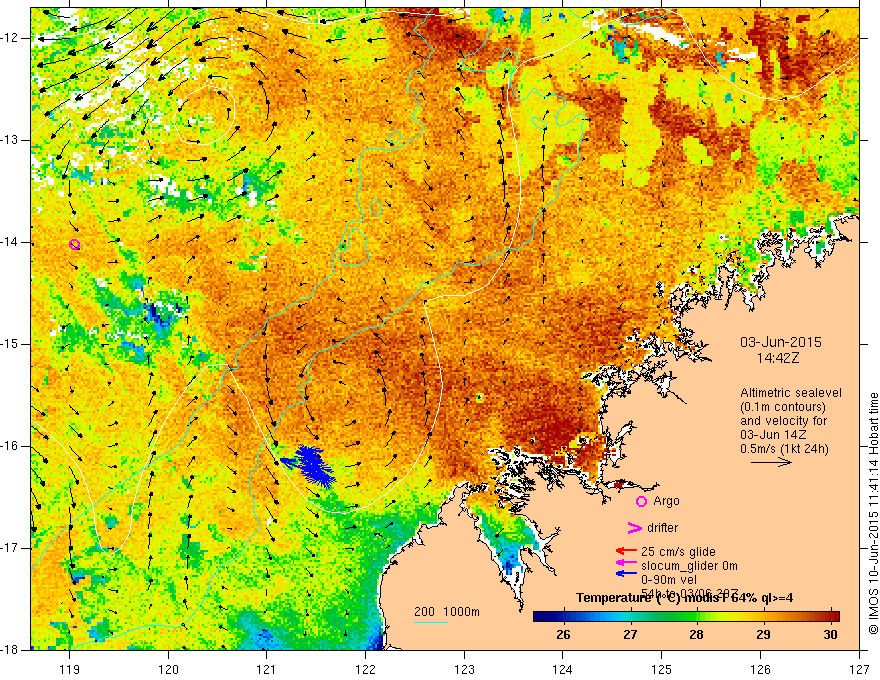Click the 0.5m/s velocity scale arrow

(771, 462)
